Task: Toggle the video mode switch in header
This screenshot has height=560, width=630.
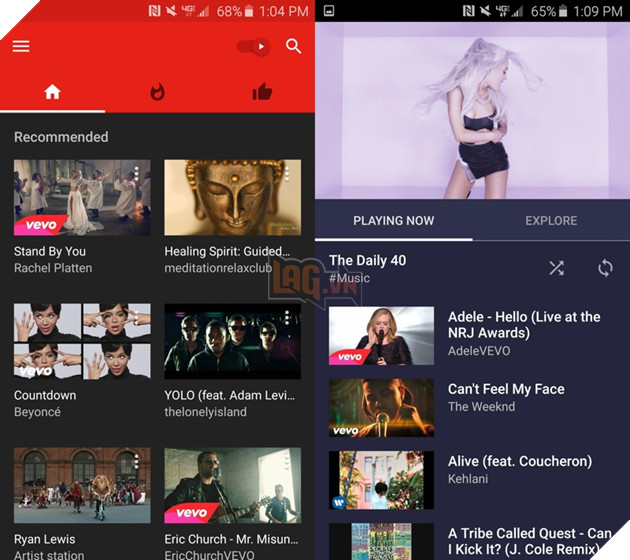Action: point(254,47)
